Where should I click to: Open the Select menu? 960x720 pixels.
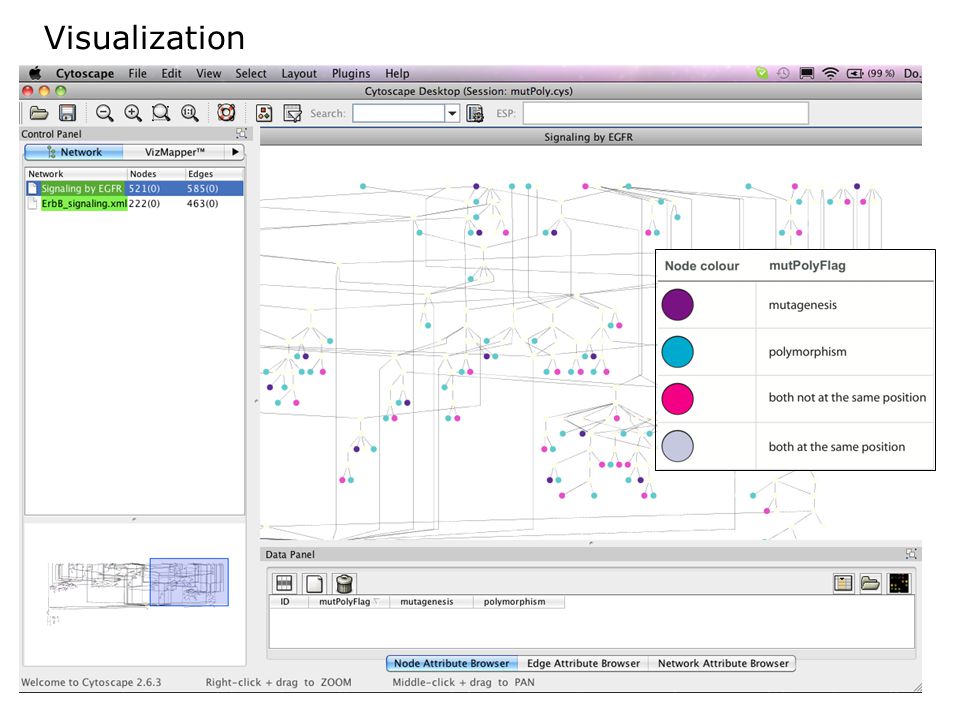click(x=251, y=73)
